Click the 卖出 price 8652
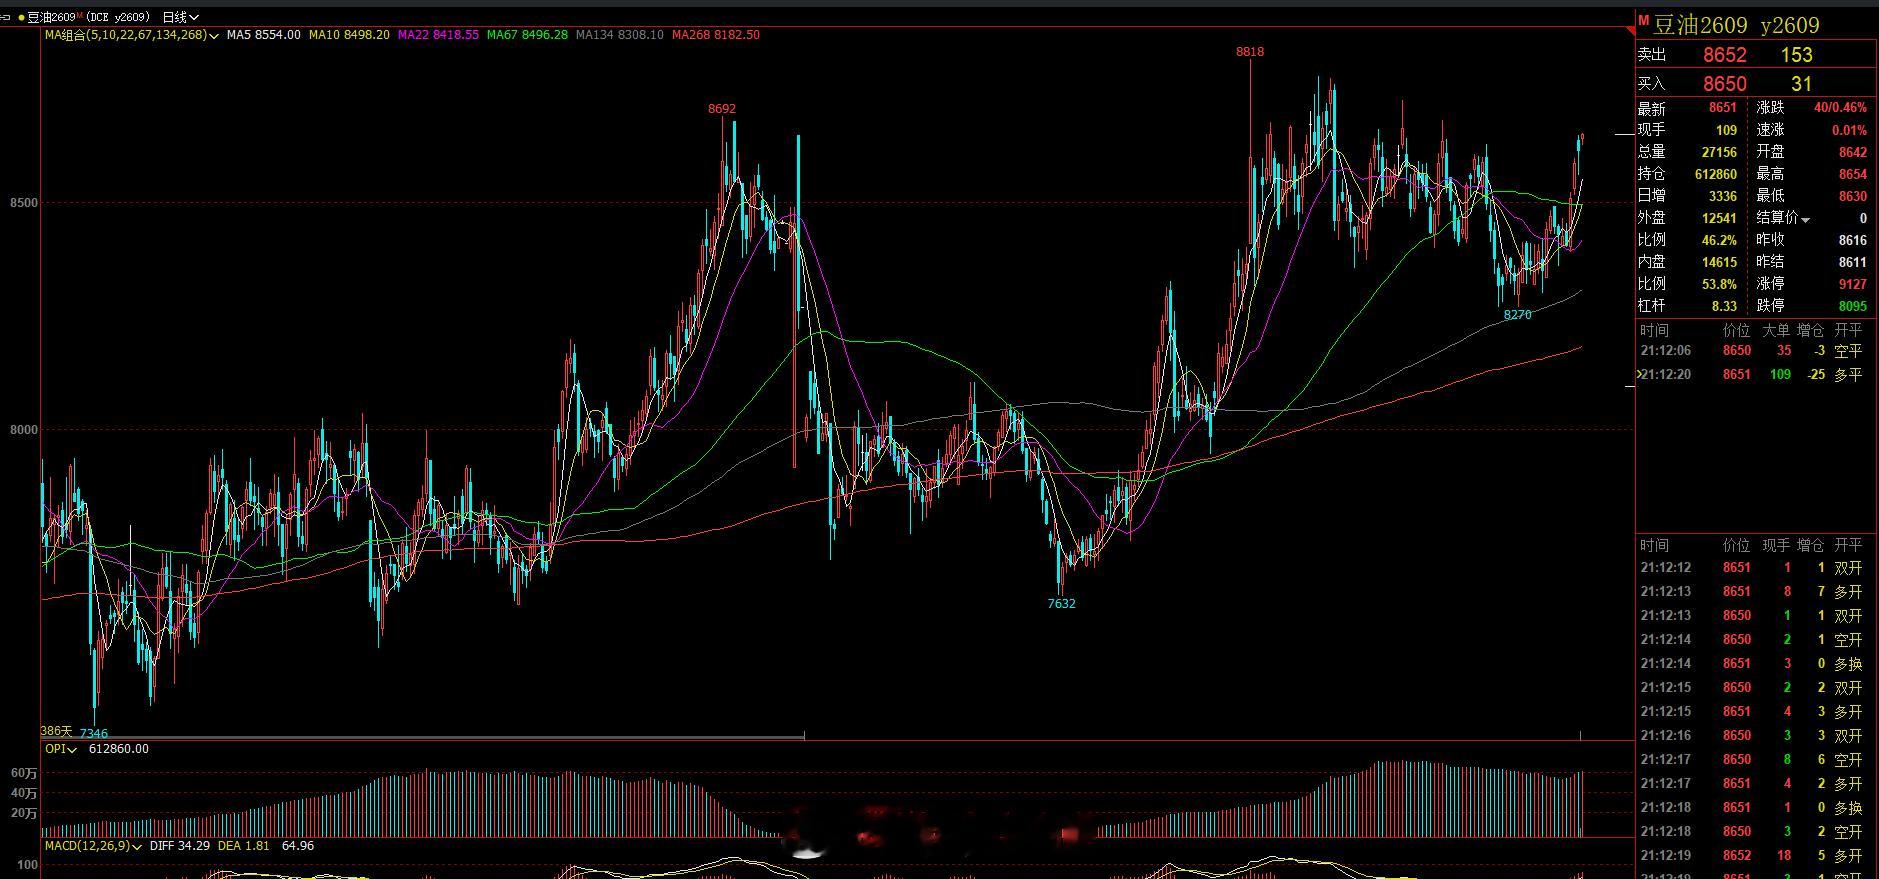This screenshot has width=1879, height=879. point(1725,55)
